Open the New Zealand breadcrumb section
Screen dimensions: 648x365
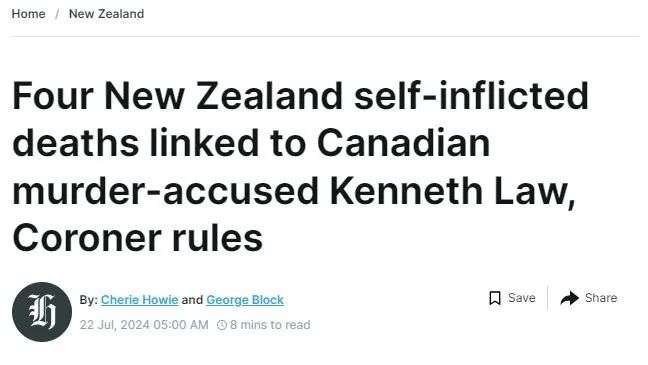pos(106,14)
